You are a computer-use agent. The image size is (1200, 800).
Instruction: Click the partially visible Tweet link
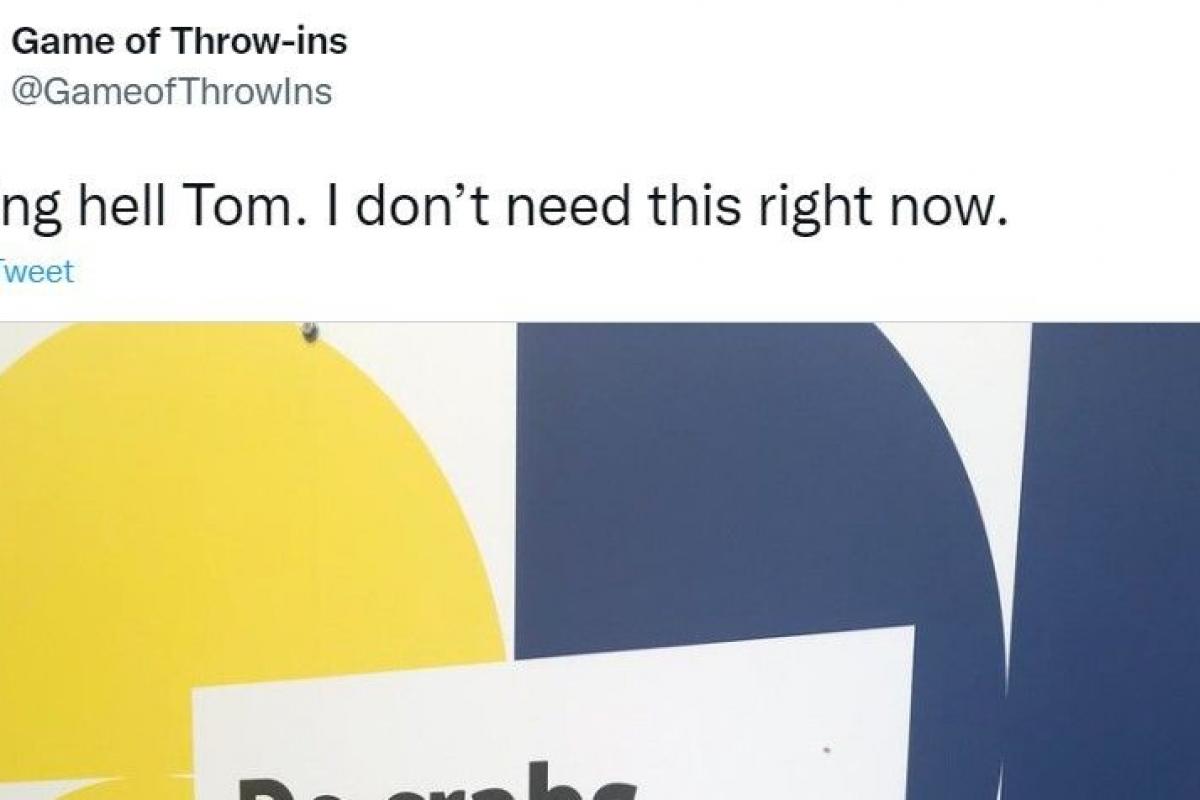pos(37,272)
